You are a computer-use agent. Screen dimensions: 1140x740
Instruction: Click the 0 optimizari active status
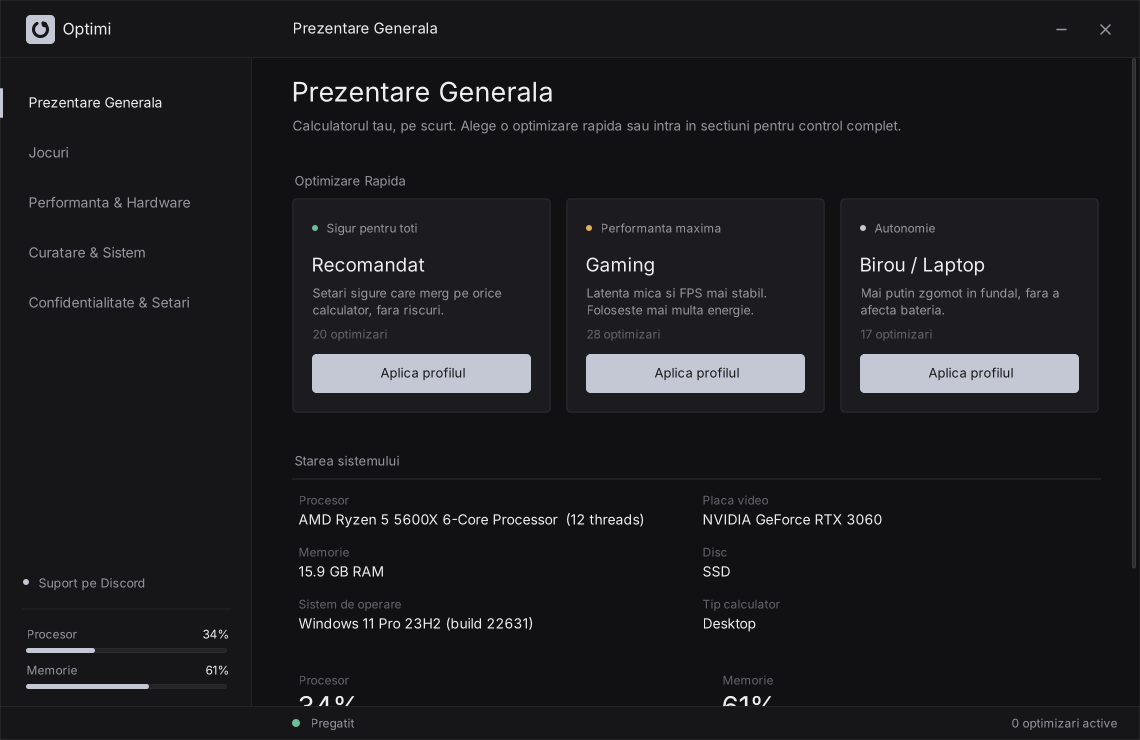coord(1064,723)
